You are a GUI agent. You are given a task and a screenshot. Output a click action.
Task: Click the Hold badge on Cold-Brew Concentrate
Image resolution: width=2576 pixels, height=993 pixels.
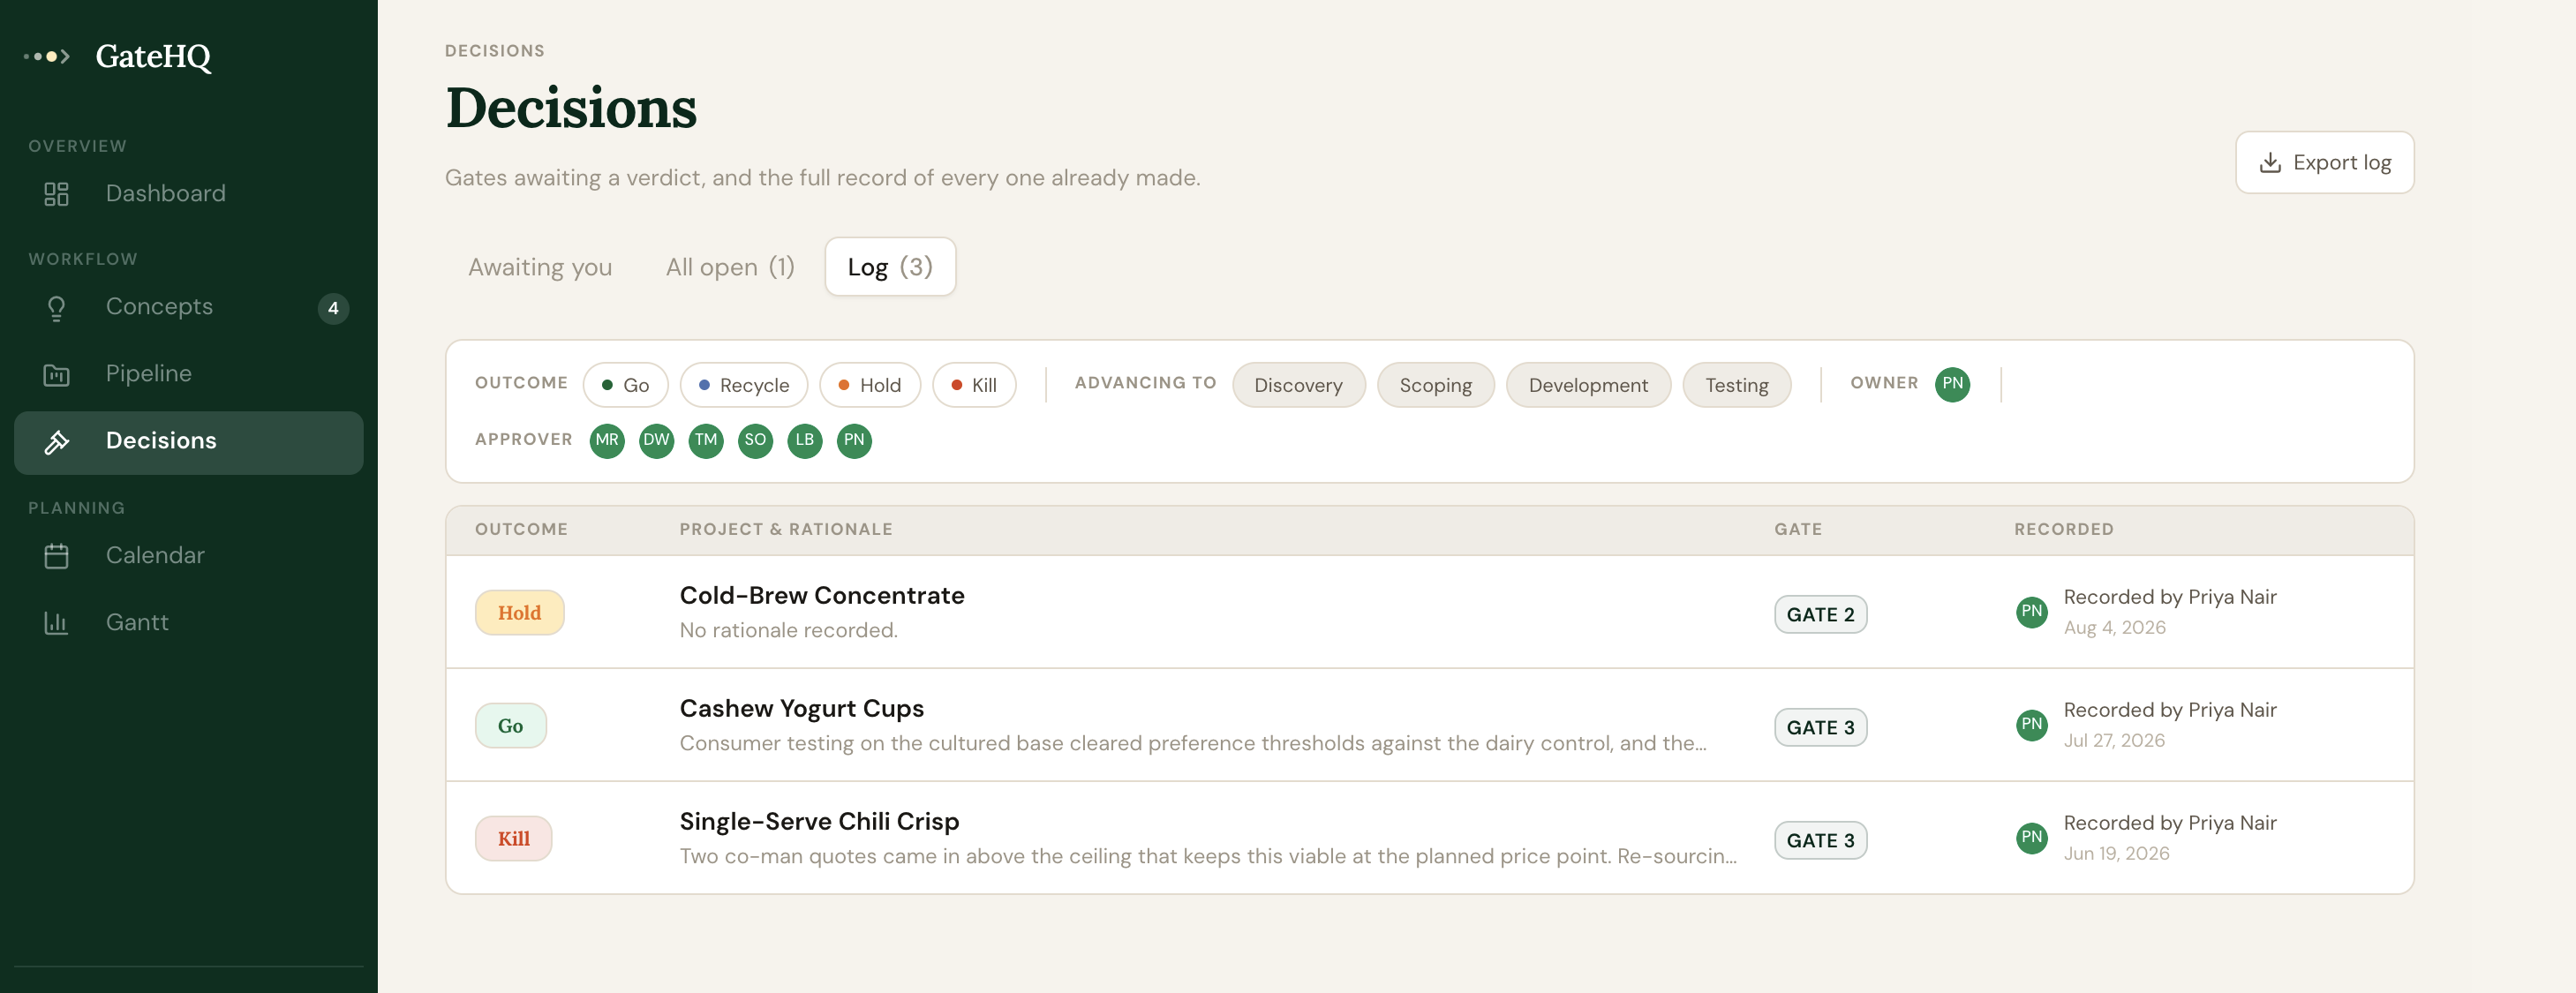[519, 613]
